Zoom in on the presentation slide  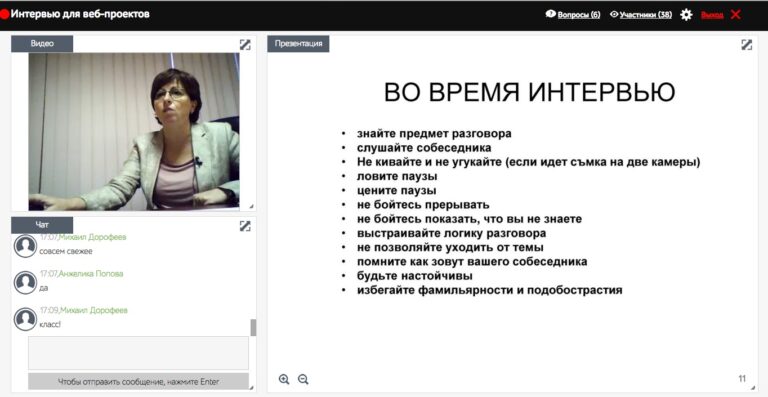coord(284,379)
